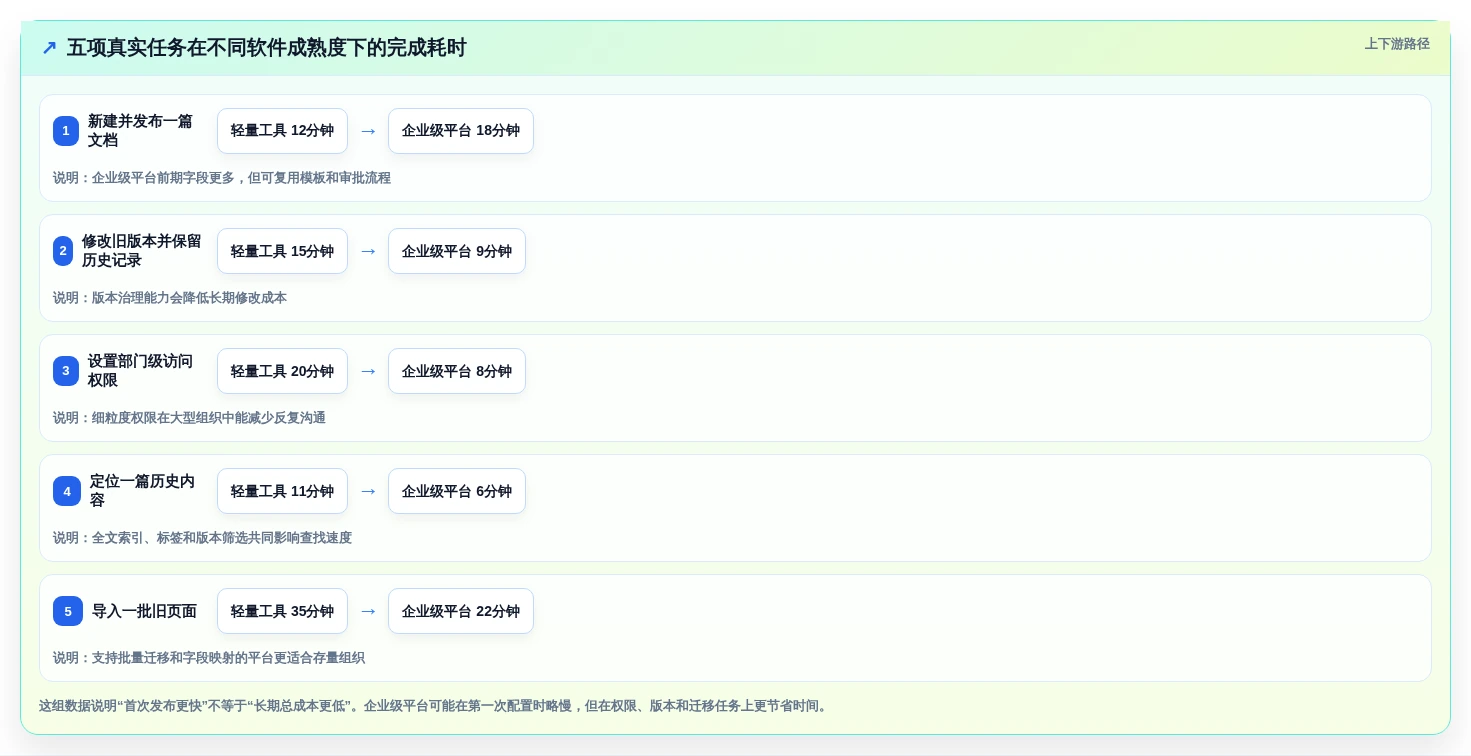1471x756 pixels.
Task: Click the title 五项真实任务在不同软件成熟度下的完成耗时
Action: coord(267,48)
